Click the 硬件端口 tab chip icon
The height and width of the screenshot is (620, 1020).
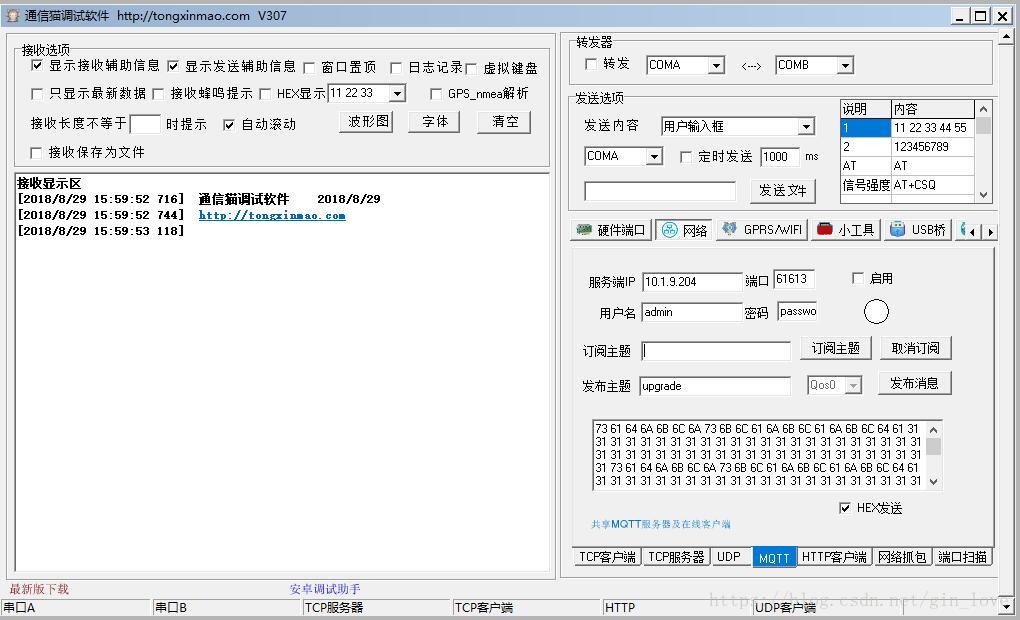click(584, 230)
